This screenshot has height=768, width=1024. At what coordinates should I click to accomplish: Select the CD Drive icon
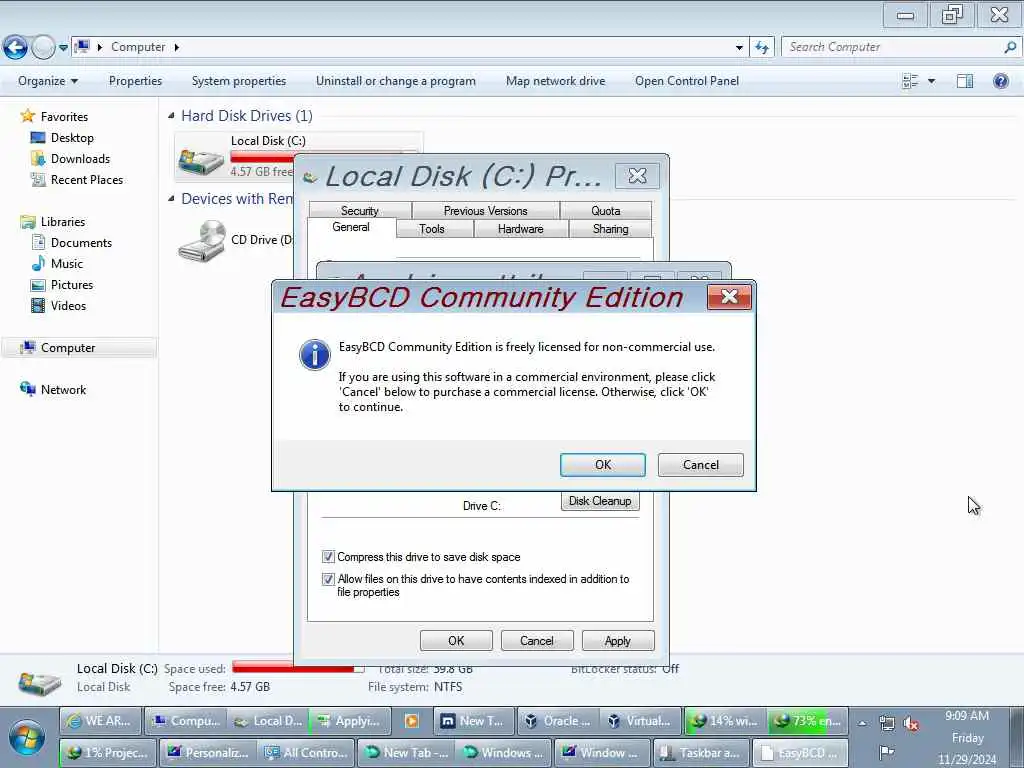202,241
